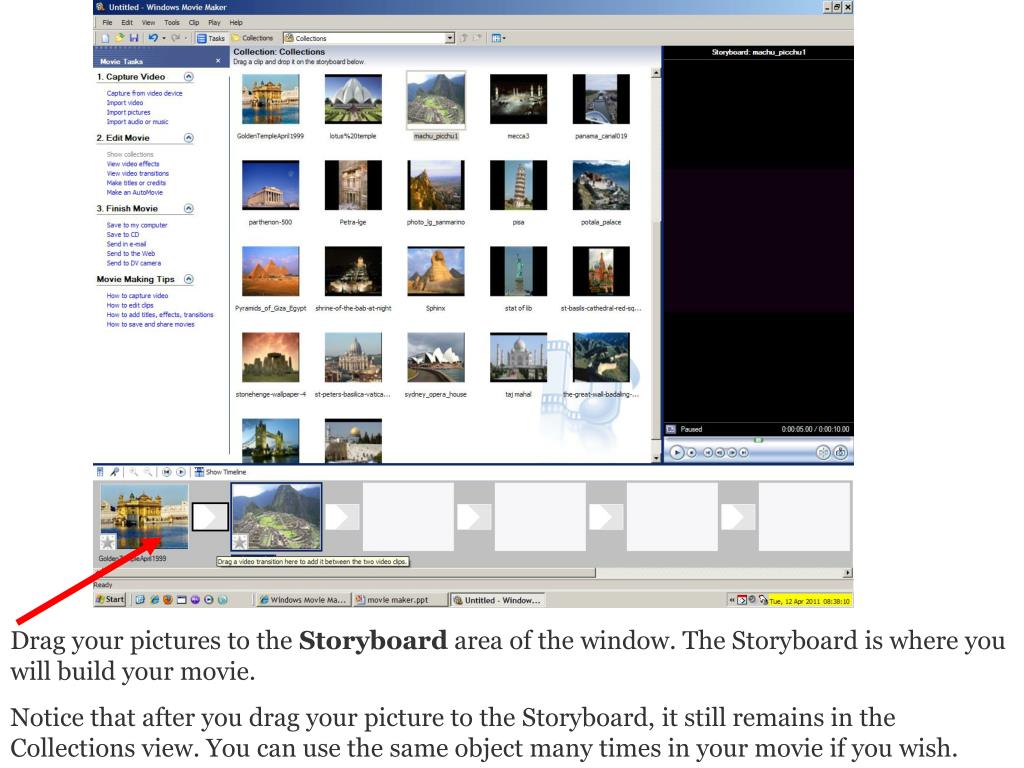
Task: Click Make an AutoMovie link
Action: (135, 193)
